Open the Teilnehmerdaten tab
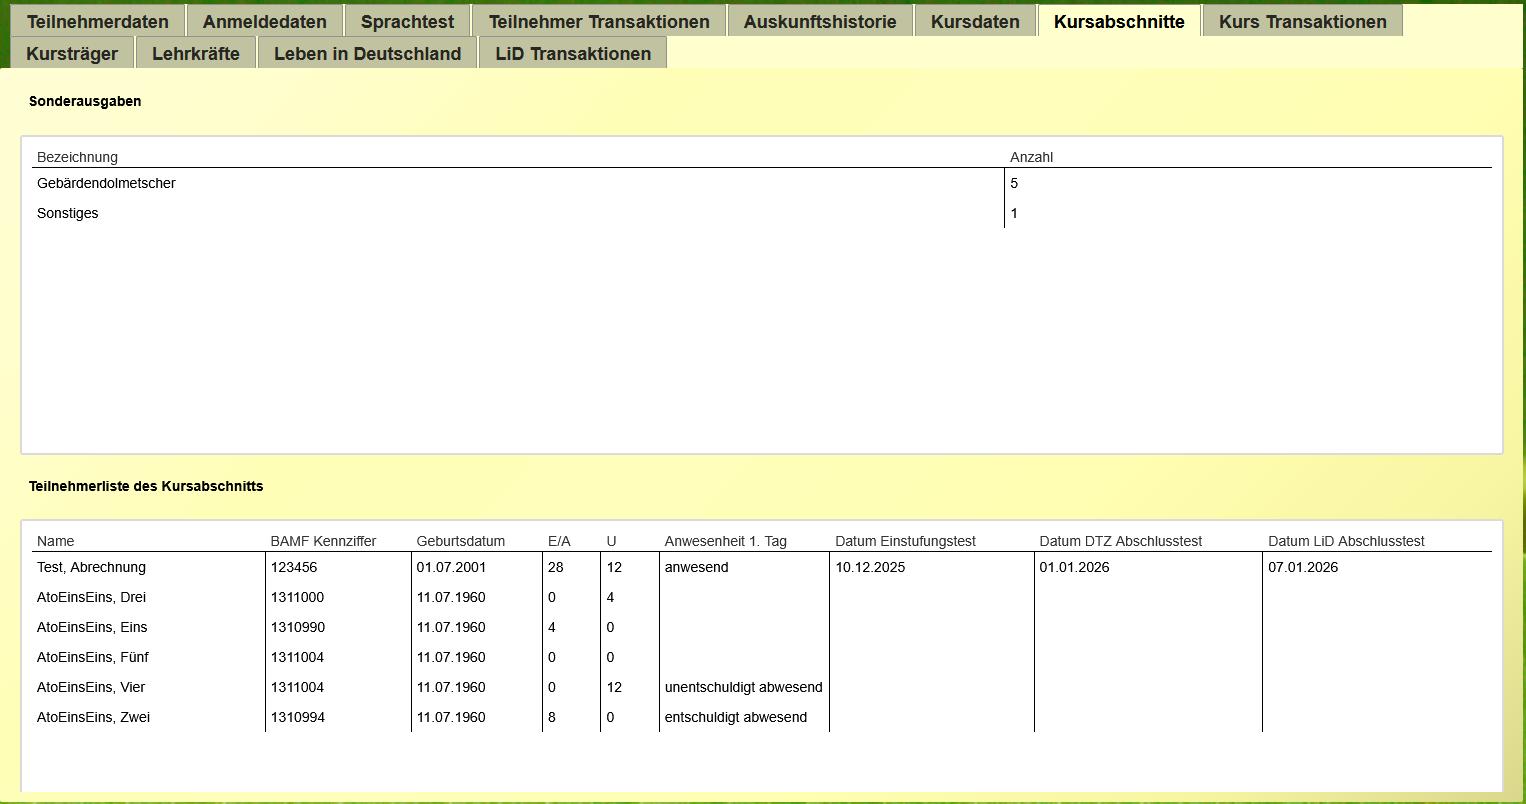The image size is (1526, 804). [x=98, y=21]
